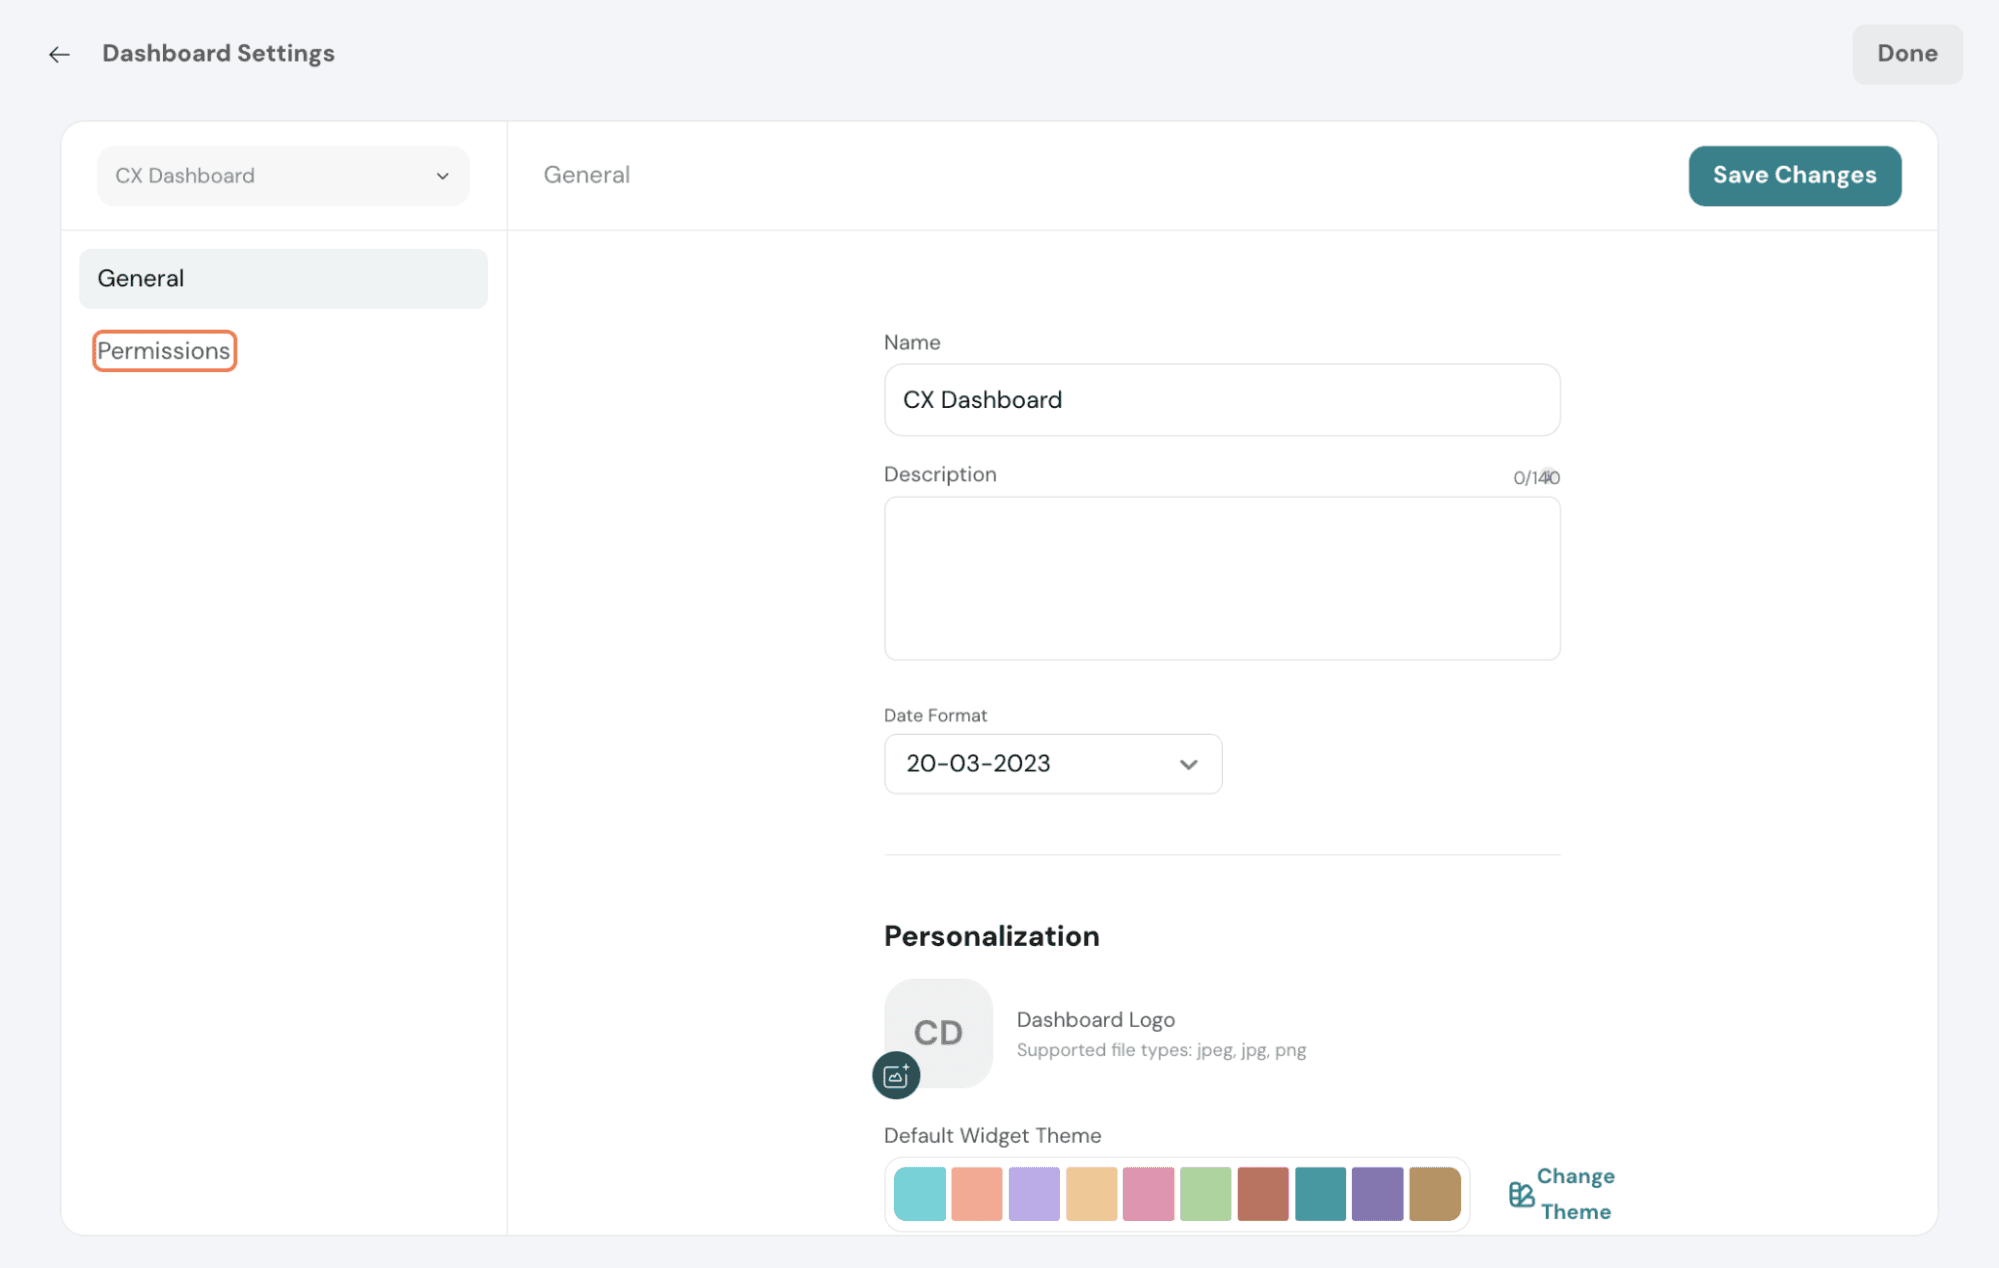Expand the Date Format dropdown
The image size is (1999, 1268).
point(1052,764)
